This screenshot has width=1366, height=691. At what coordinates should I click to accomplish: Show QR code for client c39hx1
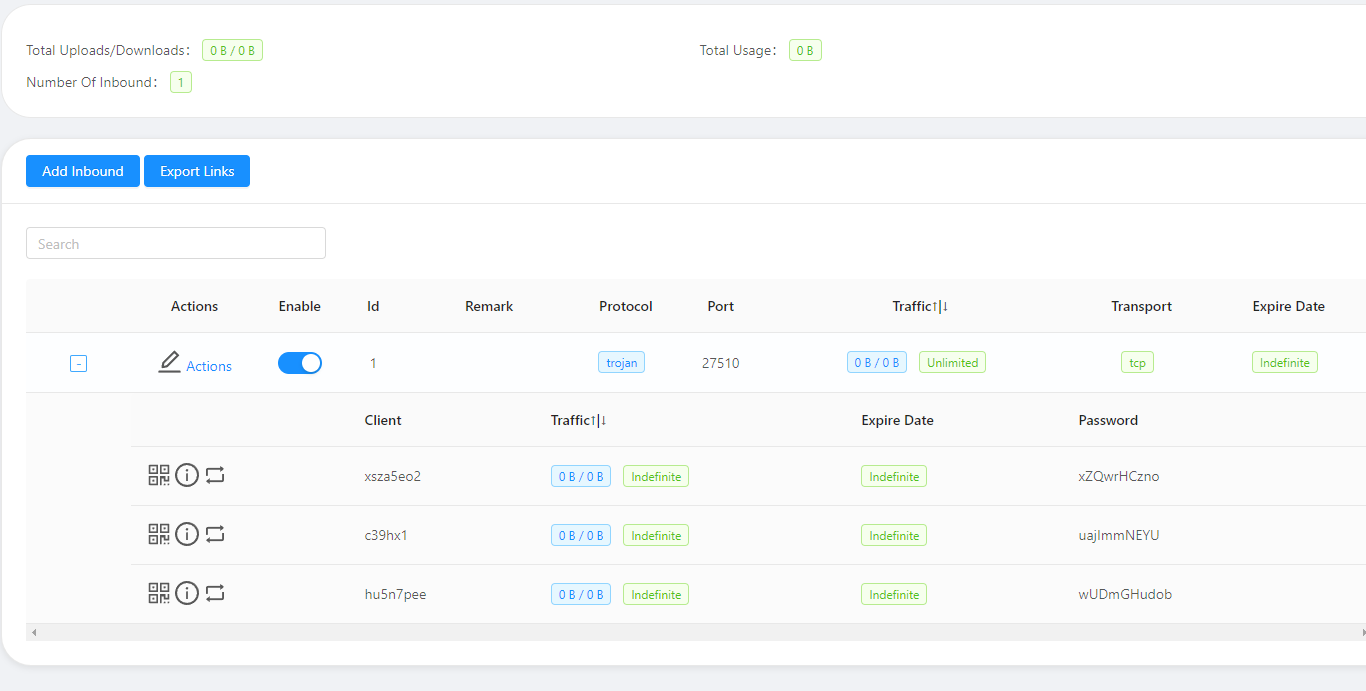click(x=159, y=534)
